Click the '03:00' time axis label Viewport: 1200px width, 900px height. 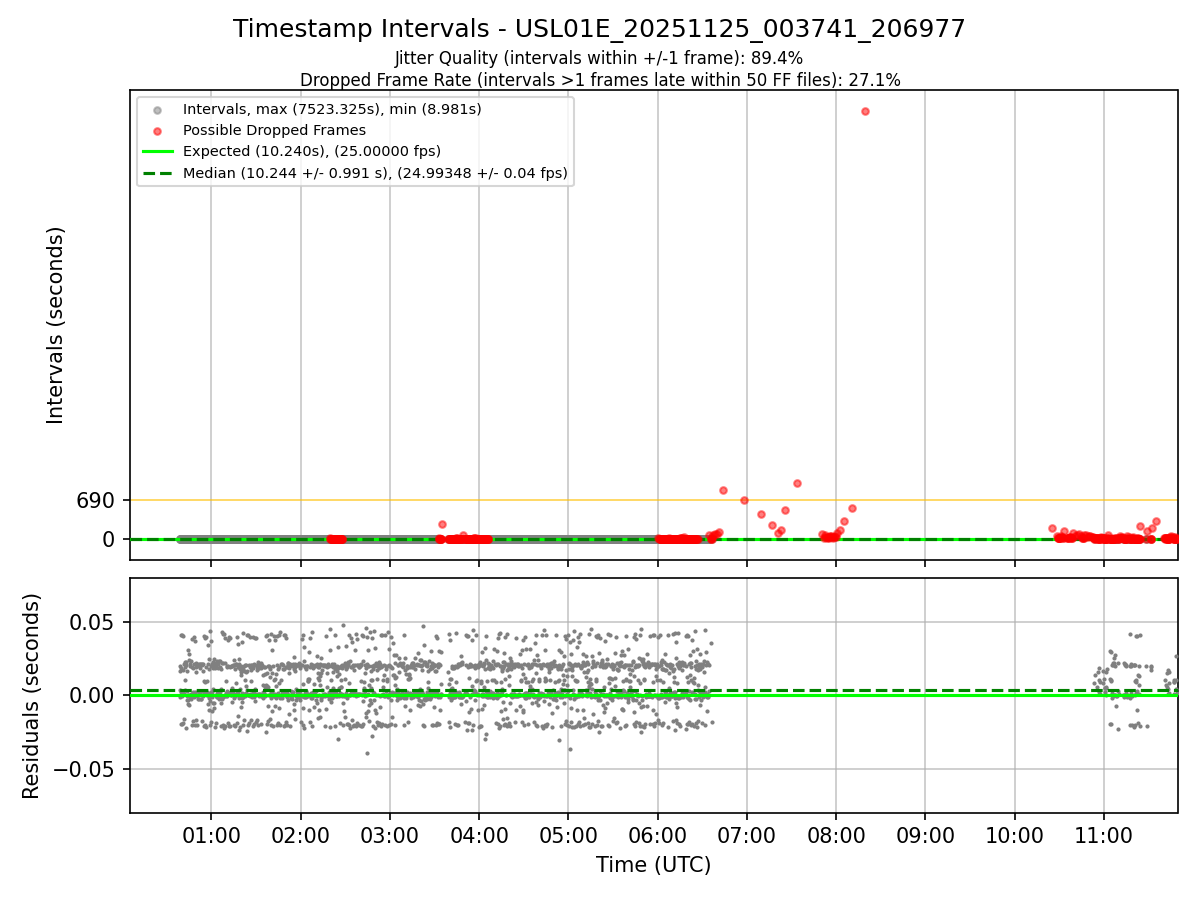click(389, 836)
